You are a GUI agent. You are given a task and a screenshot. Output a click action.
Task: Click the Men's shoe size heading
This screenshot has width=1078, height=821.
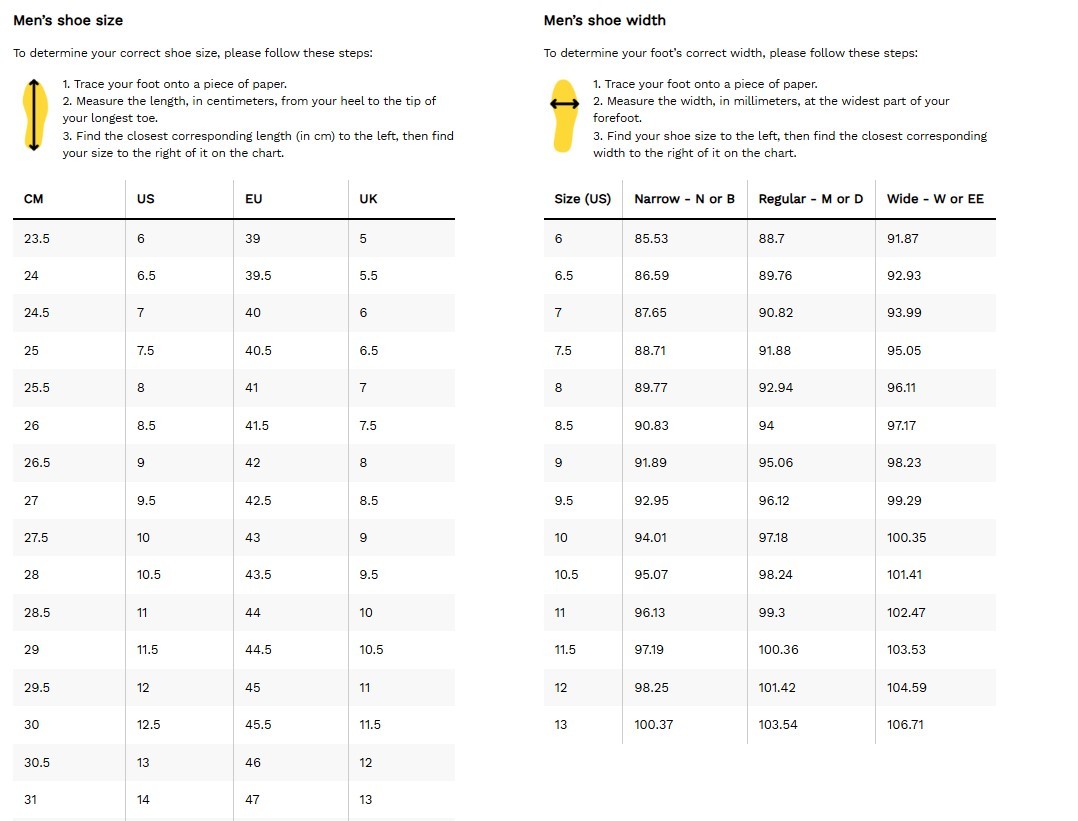[68, 20]
